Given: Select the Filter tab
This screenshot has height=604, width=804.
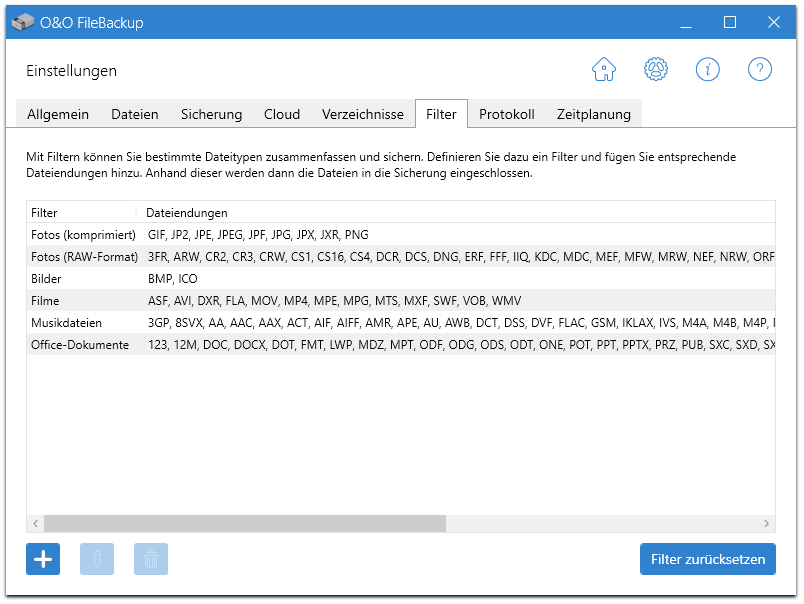Looking at the screenshot, I should pyautogui.click(x=441, y=114).
